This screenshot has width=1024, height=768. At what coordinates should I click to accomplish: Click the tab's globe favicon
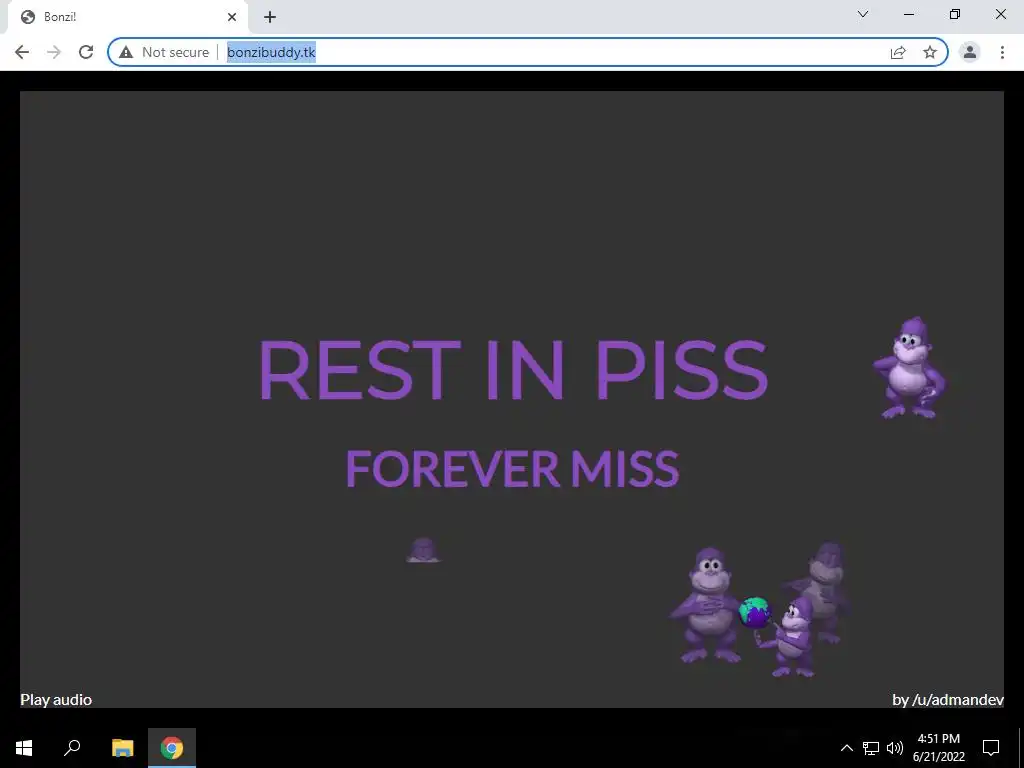[28, 18]
